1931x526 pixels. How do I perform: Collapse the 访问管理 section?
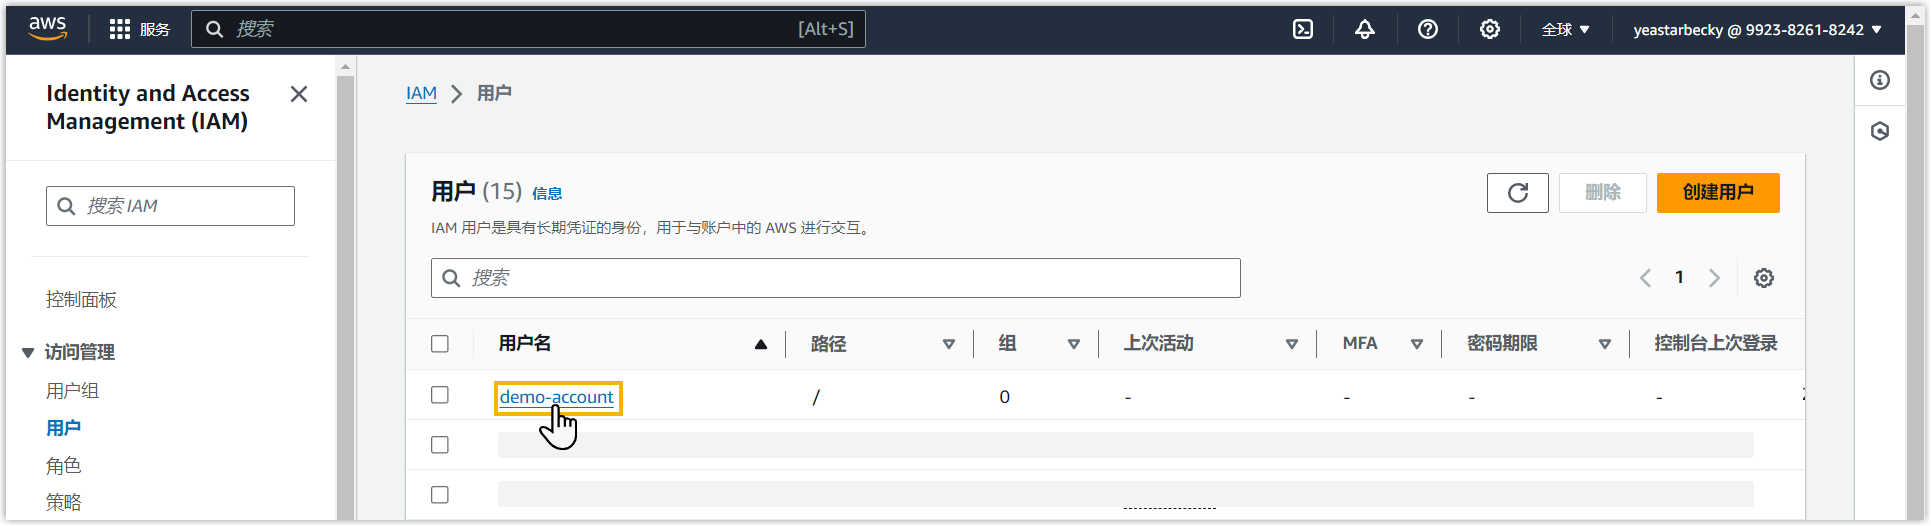[x=28, y=352]
